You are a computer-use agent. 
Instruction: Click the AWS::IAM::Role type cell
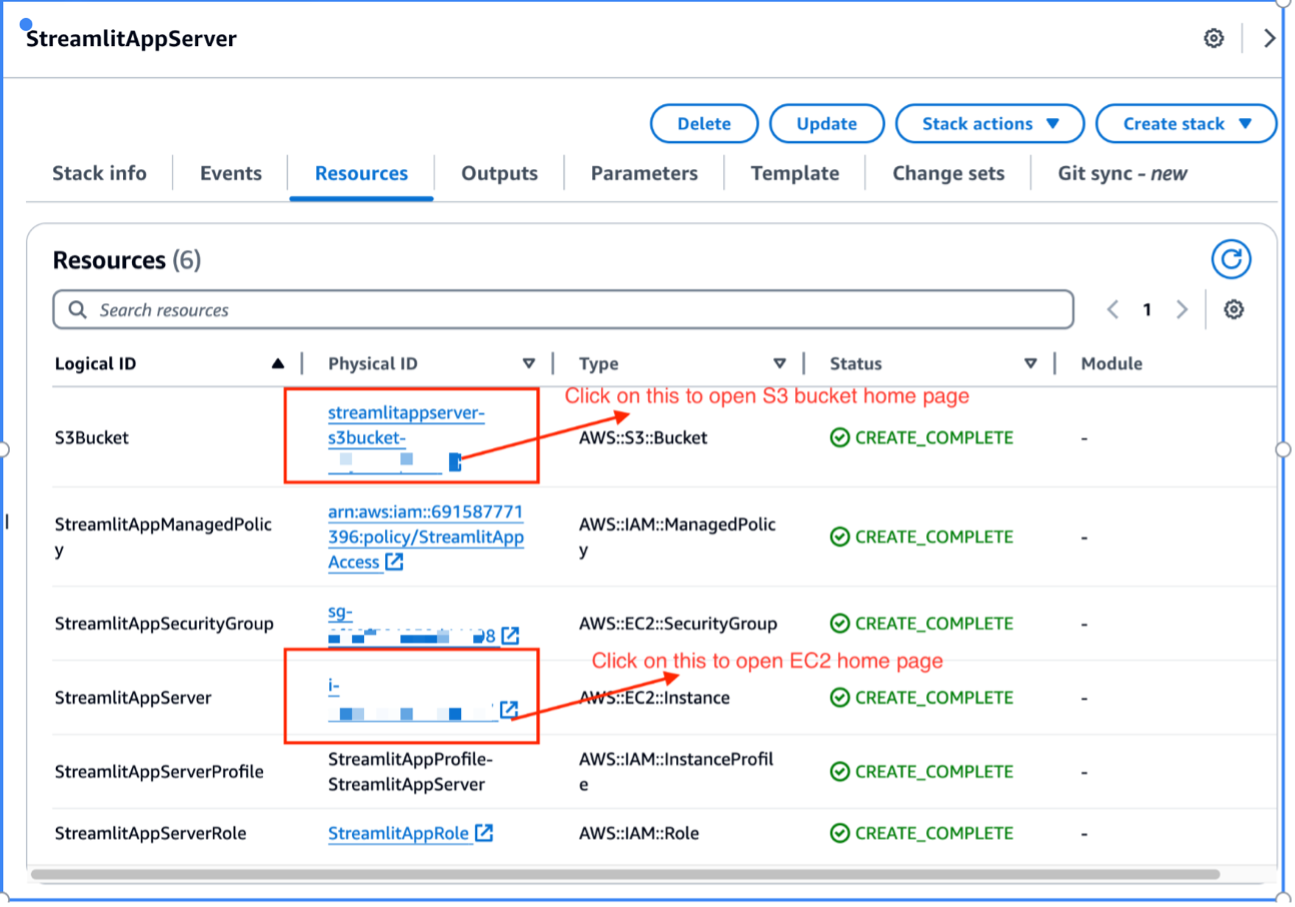point(639,833)
